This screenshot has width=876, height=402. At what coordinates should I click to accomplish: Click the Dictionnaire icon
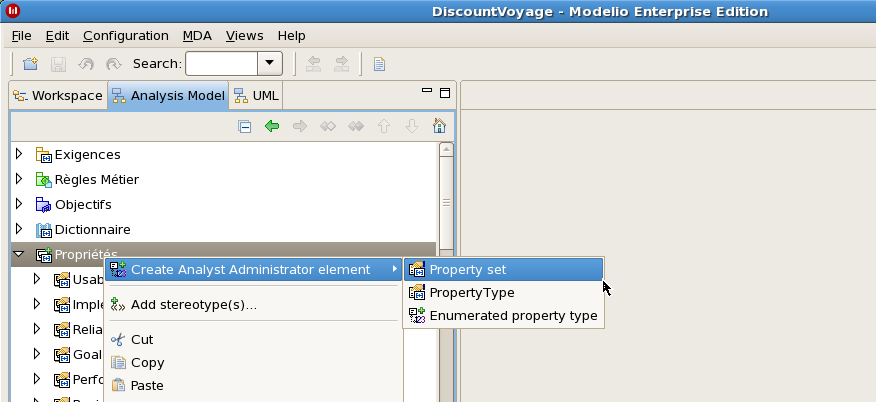44,230
